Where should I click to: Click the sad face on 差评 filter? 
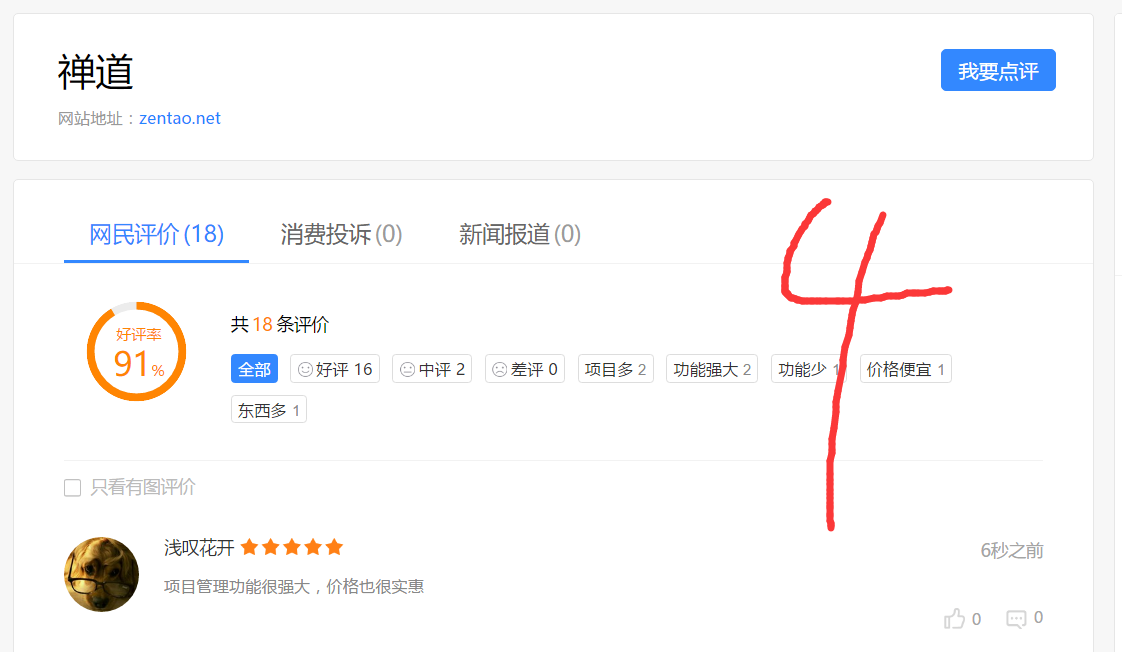[499, 370]
